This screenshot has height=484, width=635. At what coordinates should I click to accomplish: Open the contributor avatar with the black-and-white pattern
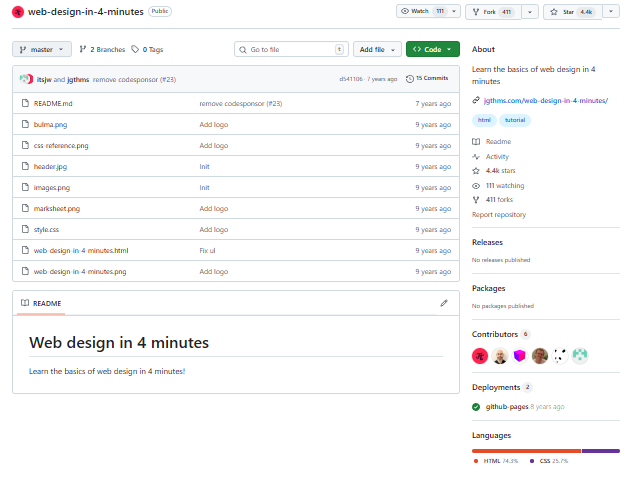[560, 356]
